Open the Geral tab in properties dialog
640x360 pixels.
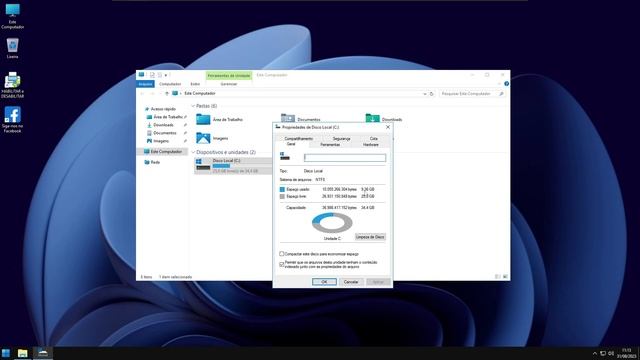pyautogui.click(x=291, y=144)
